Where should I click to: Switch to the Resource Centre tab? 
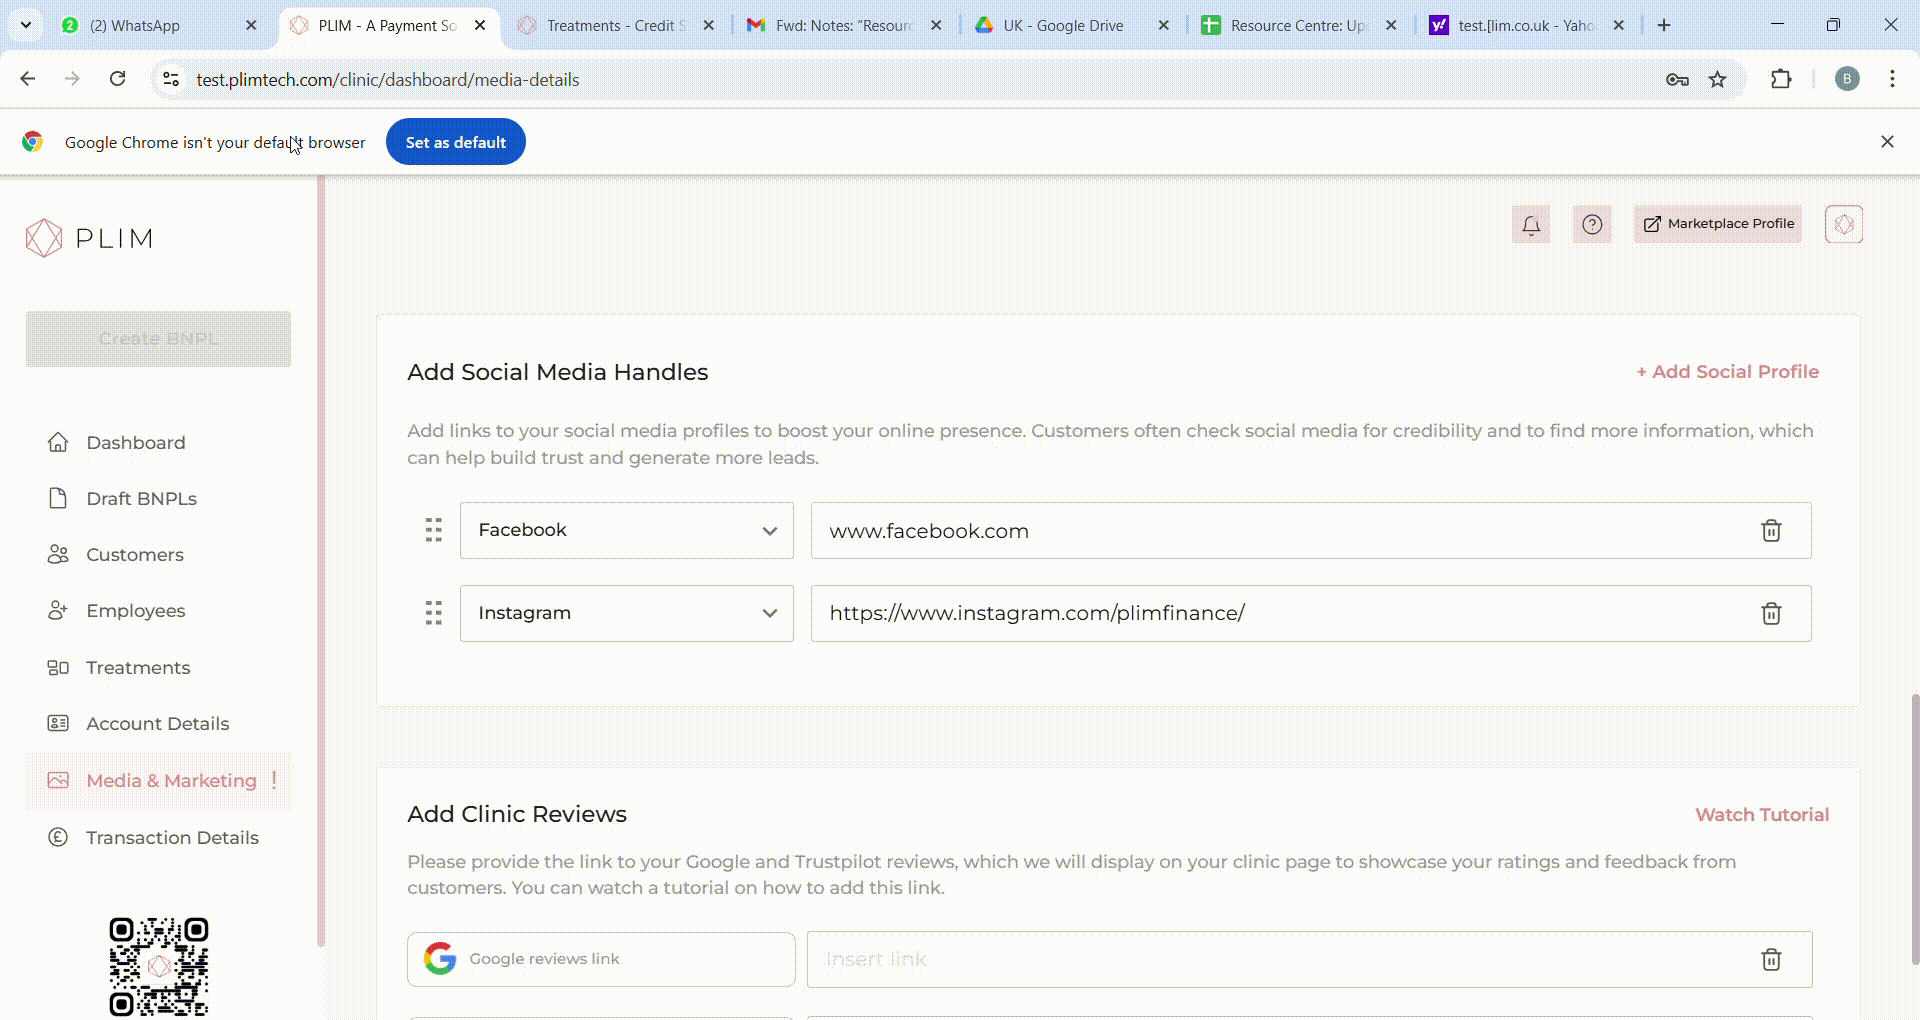click(x=1299, y=25)
